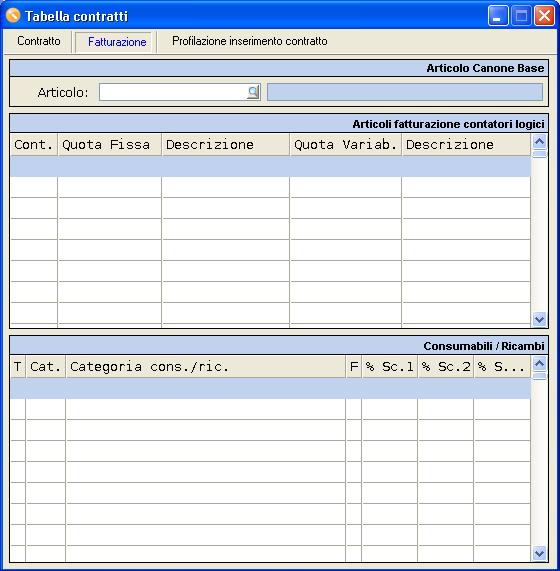
Task: Select the Fatturazione tab
Action: (x=117, y=42)
